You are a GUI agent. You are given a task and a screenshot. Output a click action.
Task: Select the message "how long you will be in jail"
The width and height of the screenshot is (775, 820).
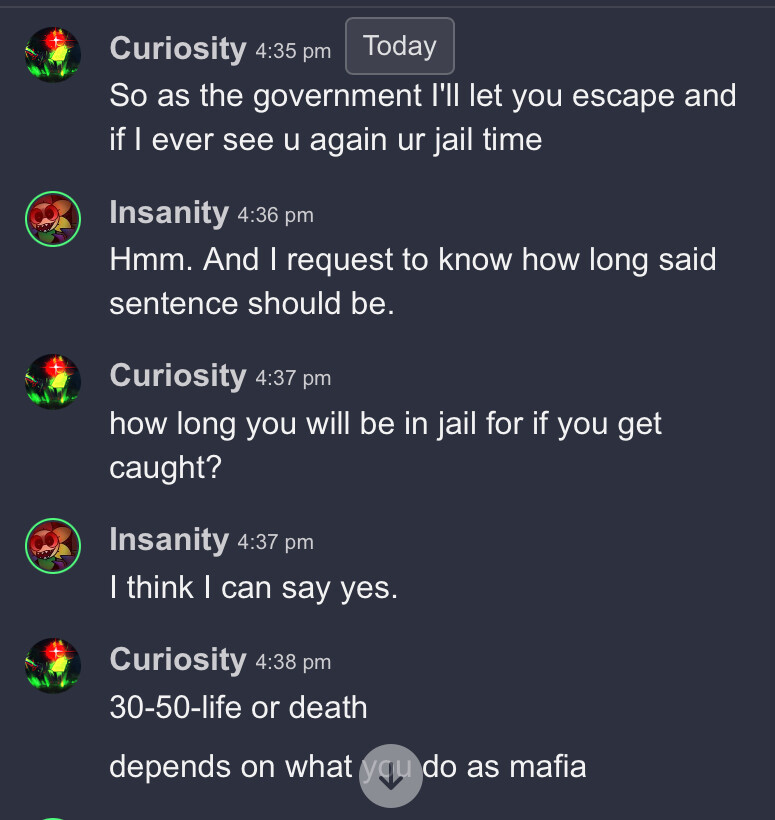point(385,444)
